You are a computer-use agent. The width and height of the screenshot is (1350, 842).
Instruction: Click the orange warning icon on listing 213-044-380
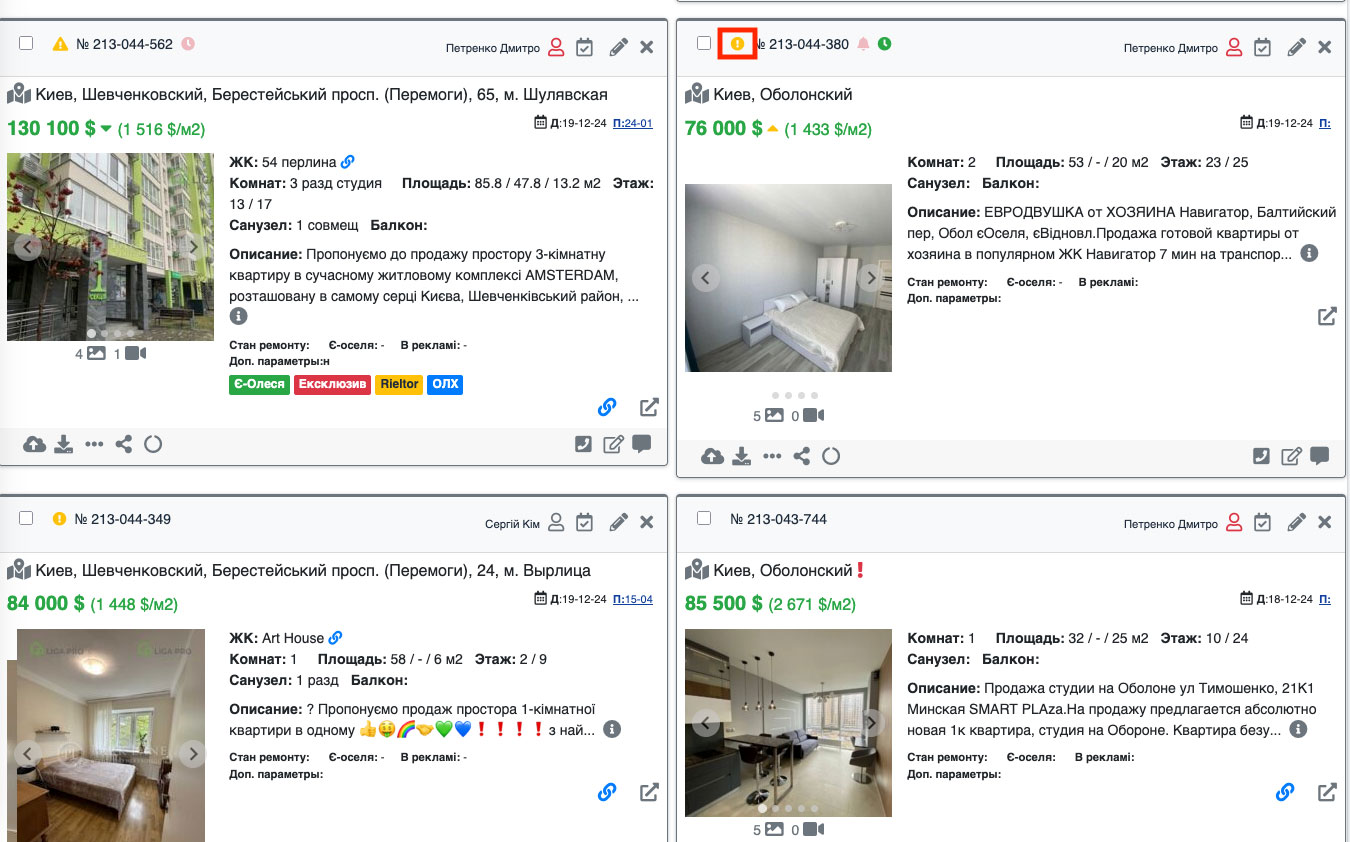[x=737, y=44]
